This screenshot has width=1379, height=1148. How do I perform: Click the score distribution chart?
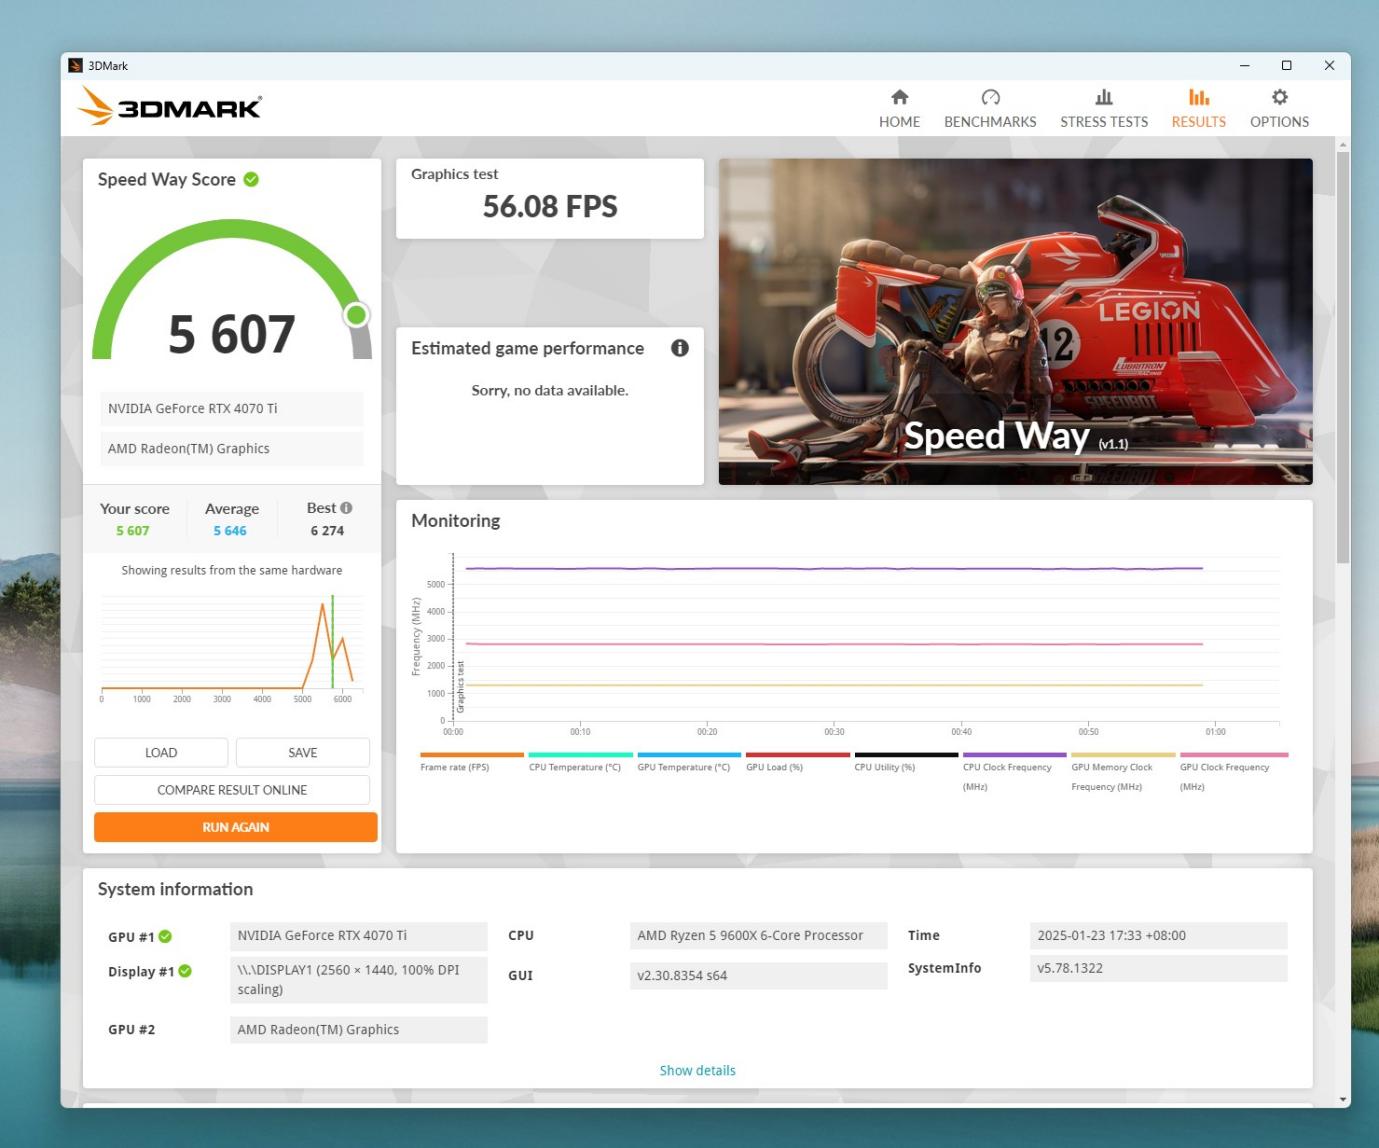click(232, 648)
